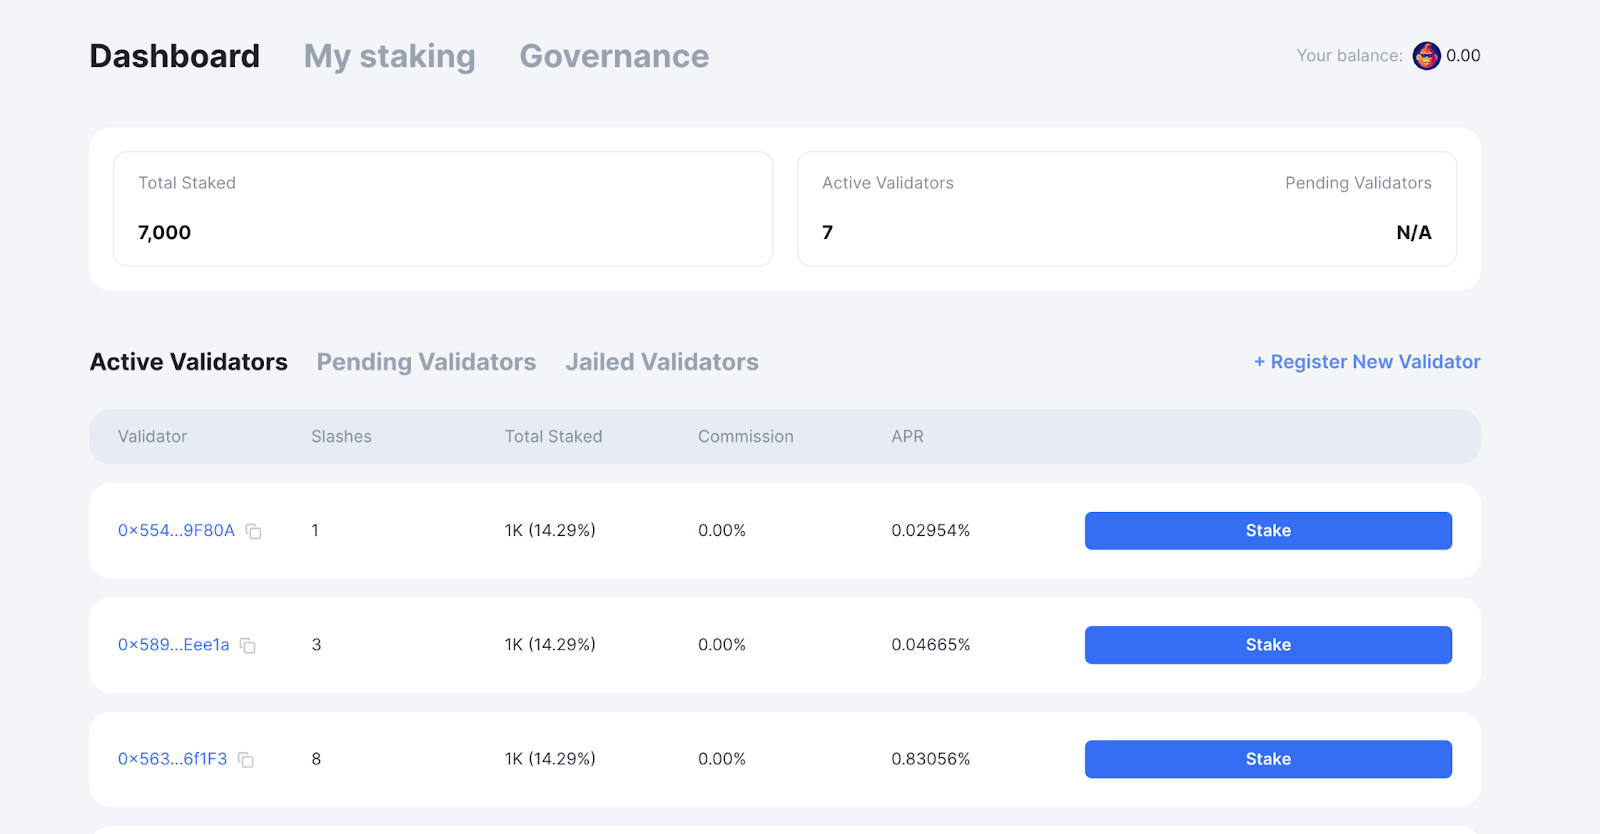This screenshot has height=834, width=1600.
Task: Select the N/A pending validators value
Action: pyautogui.click(x=1414, y=233)
